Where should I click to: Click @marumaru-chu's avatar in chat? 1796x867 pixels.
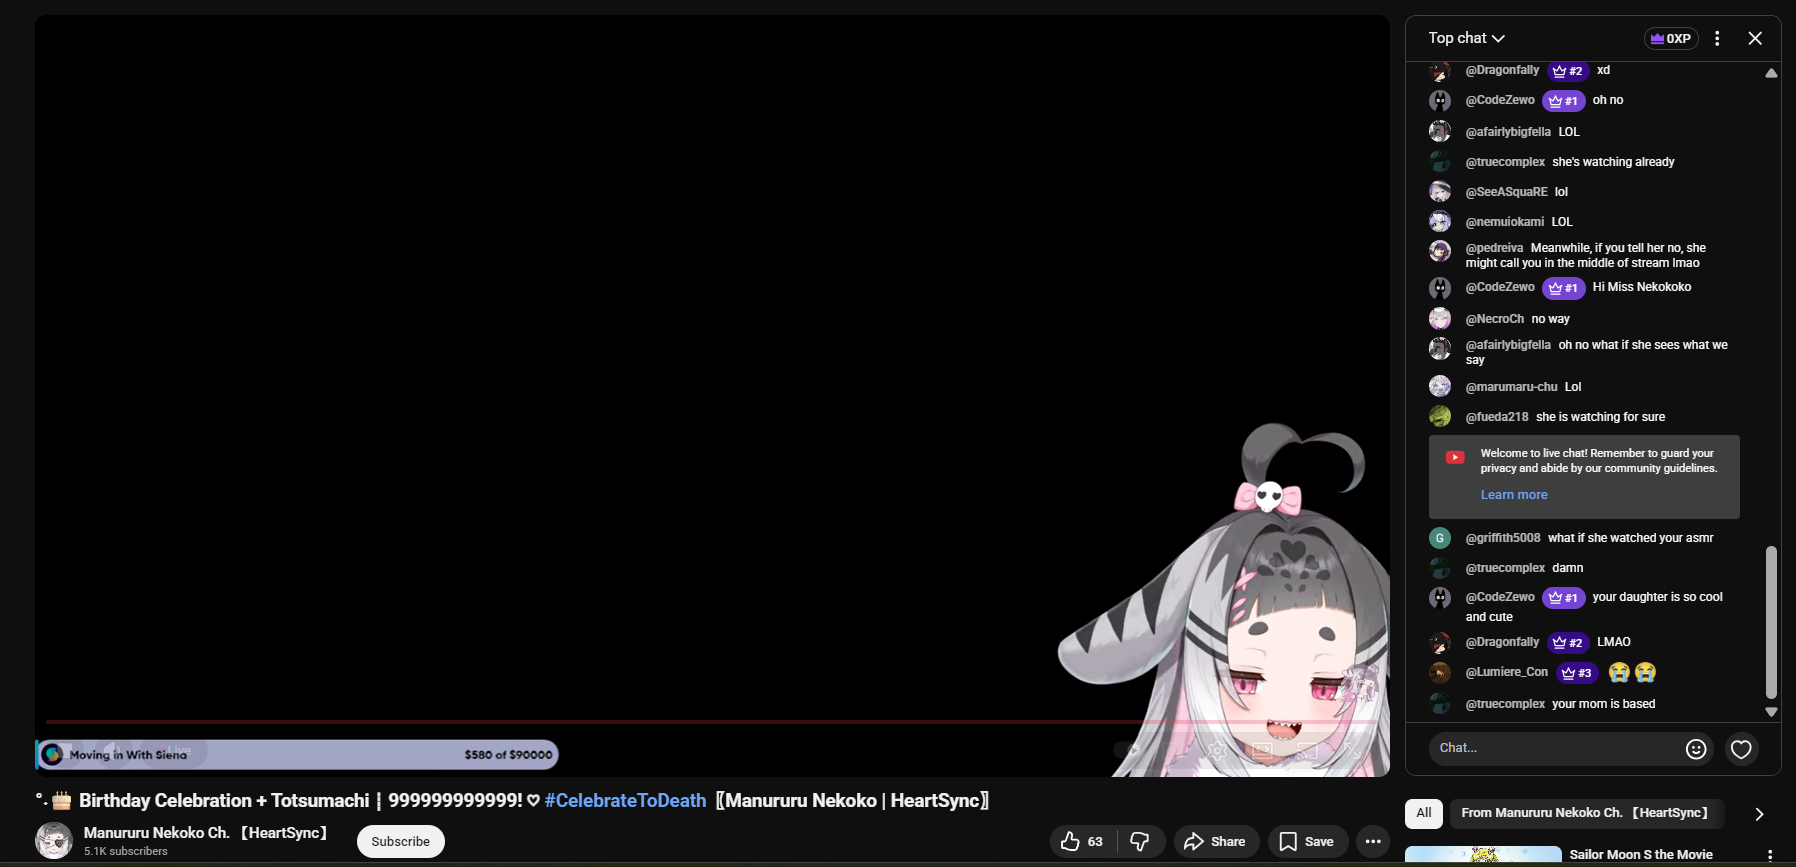pyautogui.click(x=1440, y=386)
